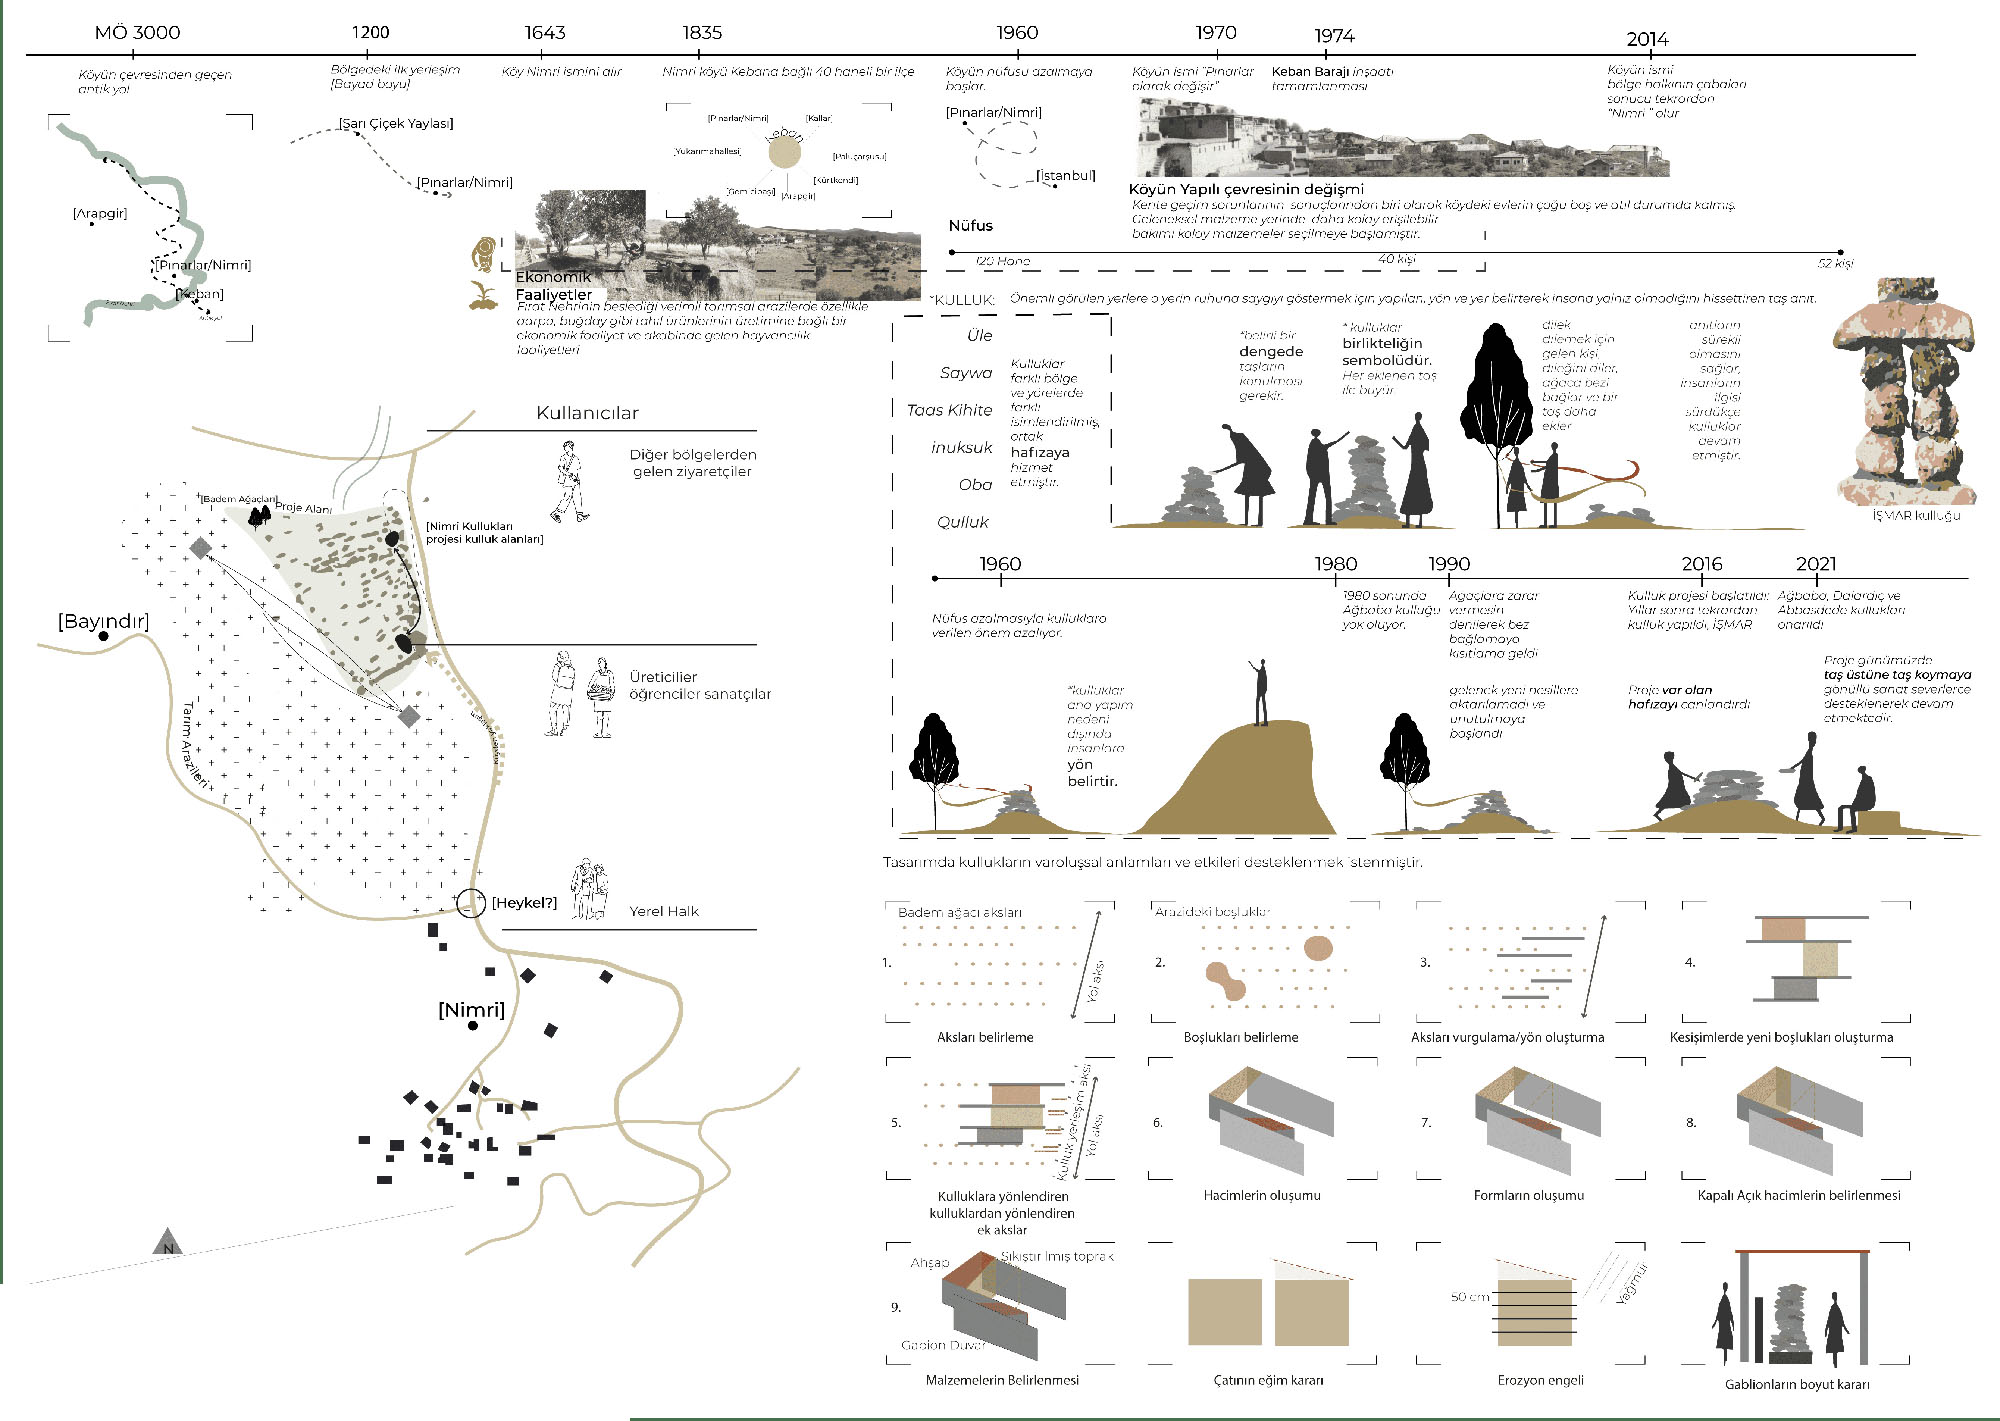
Task: Click the 1974 Keban Barajı timeline year
Action: (x=1334, y=36)
